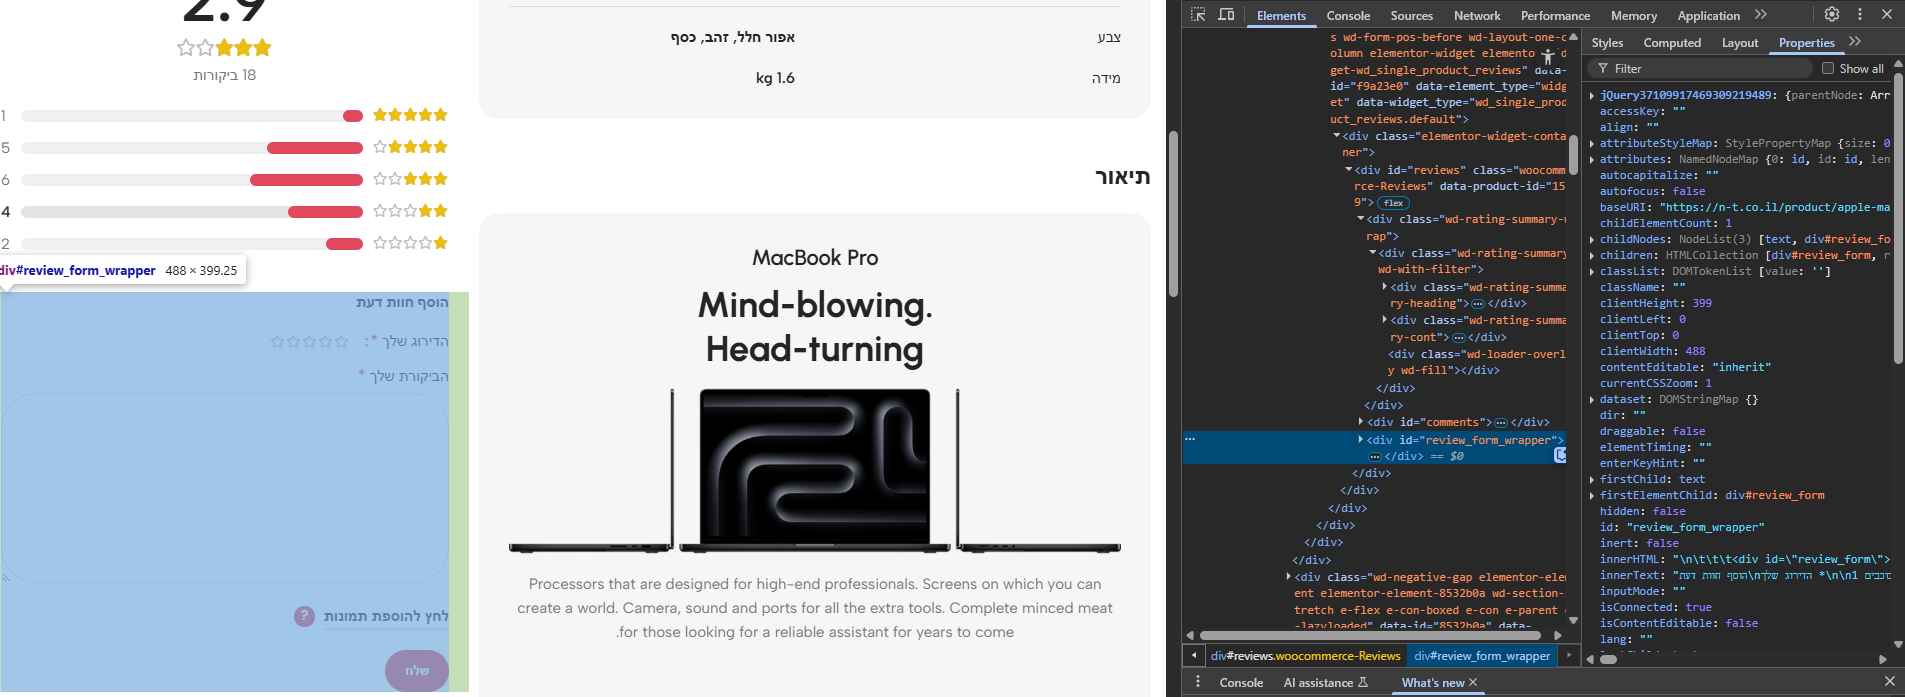Click the flex badge on the reviews div
Viewport: 1905px width, 697px height.
[x=1393, y=203]
